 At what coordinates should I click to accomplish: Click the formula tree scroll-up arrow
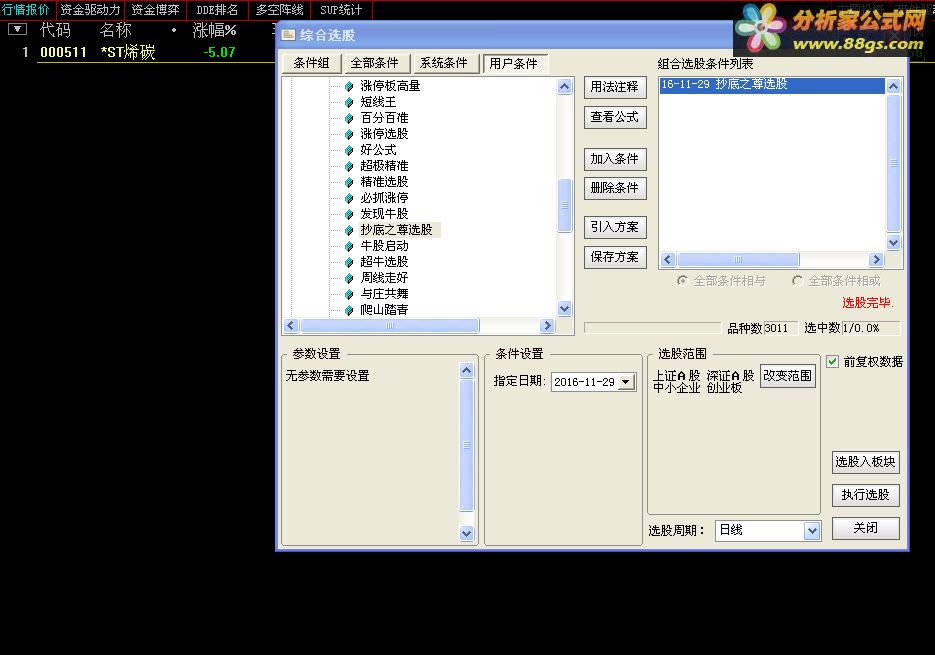pyautogui.click(x=564, y=87)
